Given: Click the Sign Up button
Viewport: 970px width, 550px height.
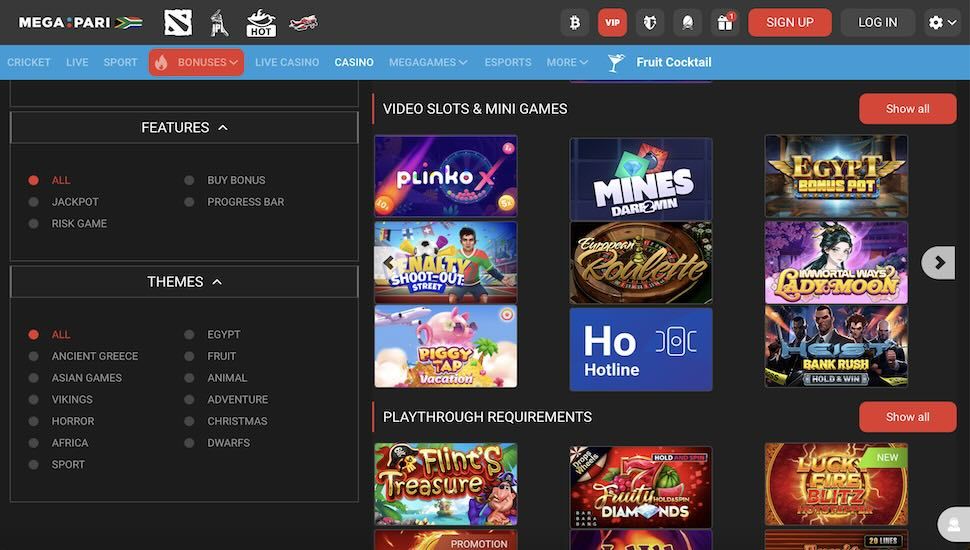Looking at the screenshot, I should click(x=790, y=22).
